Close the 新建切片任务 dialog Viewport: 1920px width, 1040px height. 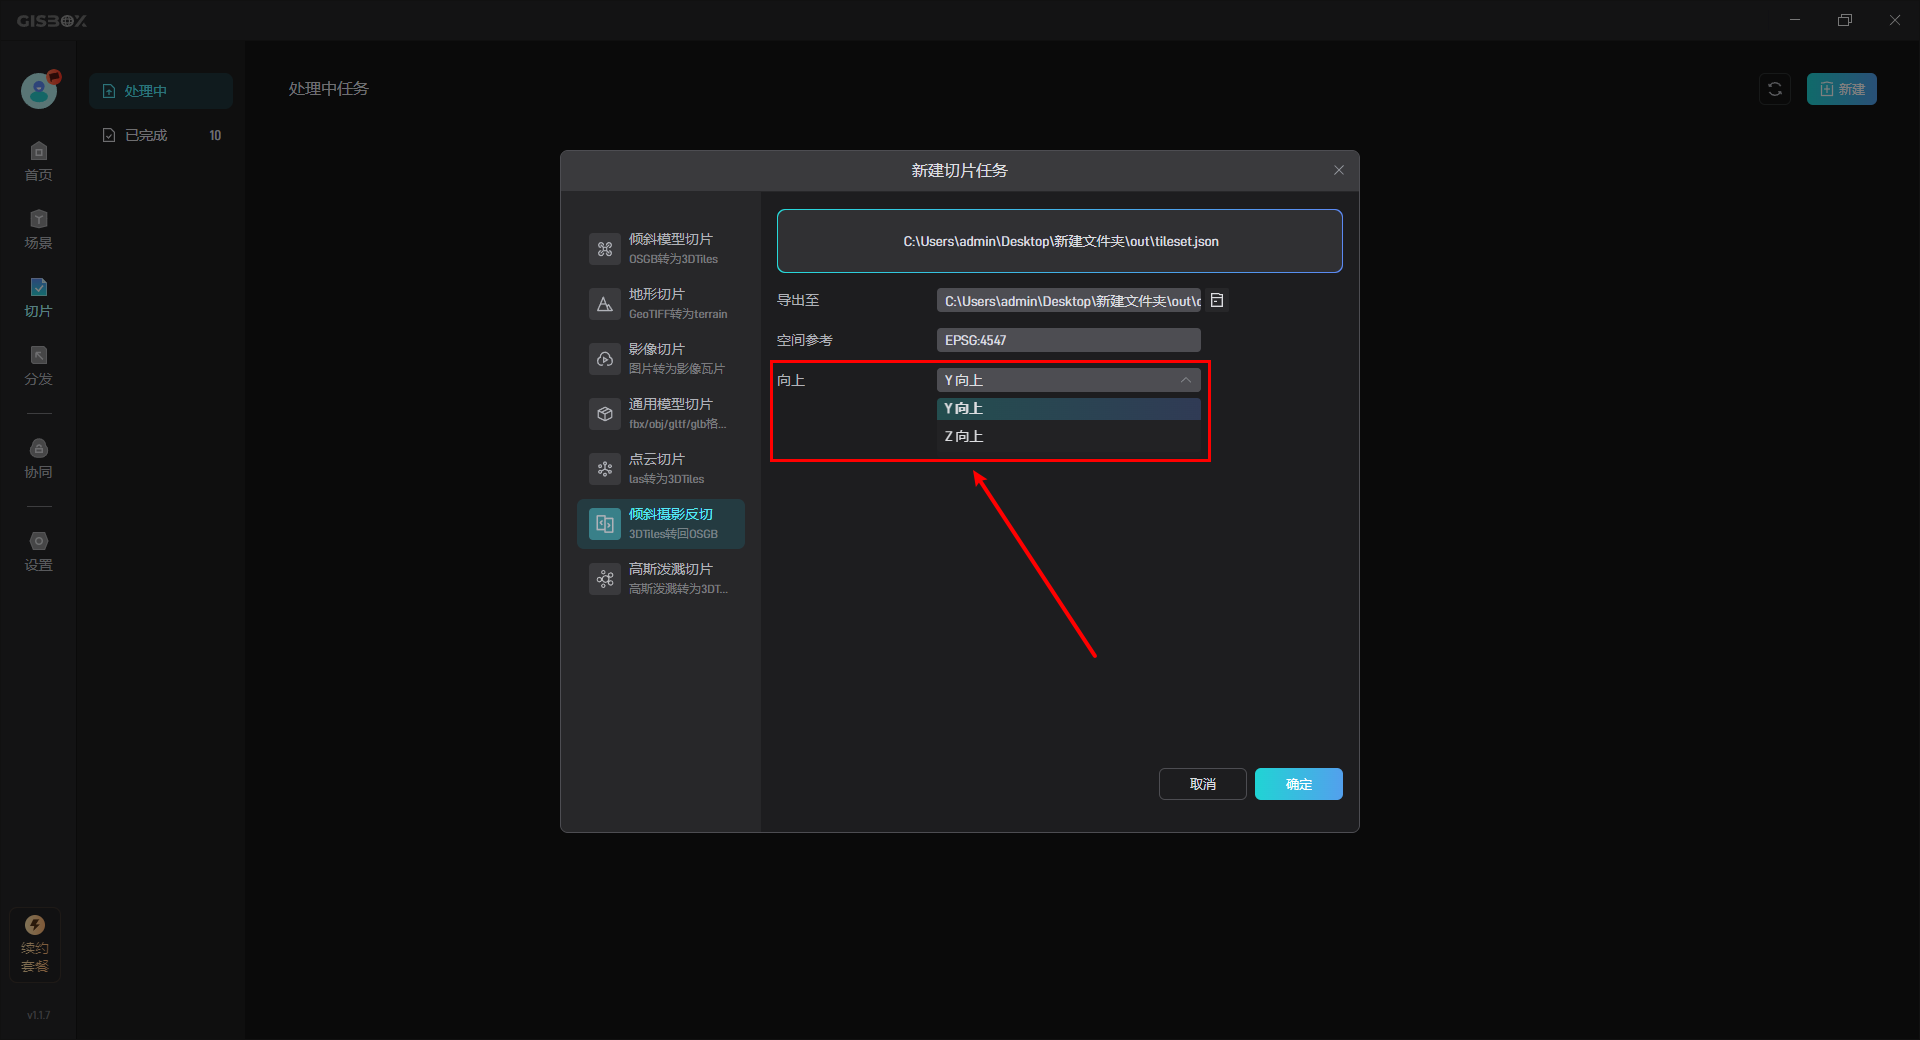click(1339, 170)
